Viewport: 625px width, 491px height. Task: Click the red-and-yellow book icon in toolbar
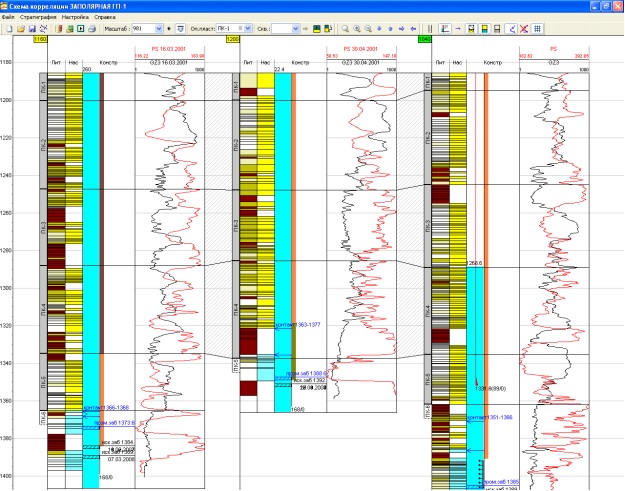coord(59,29)
